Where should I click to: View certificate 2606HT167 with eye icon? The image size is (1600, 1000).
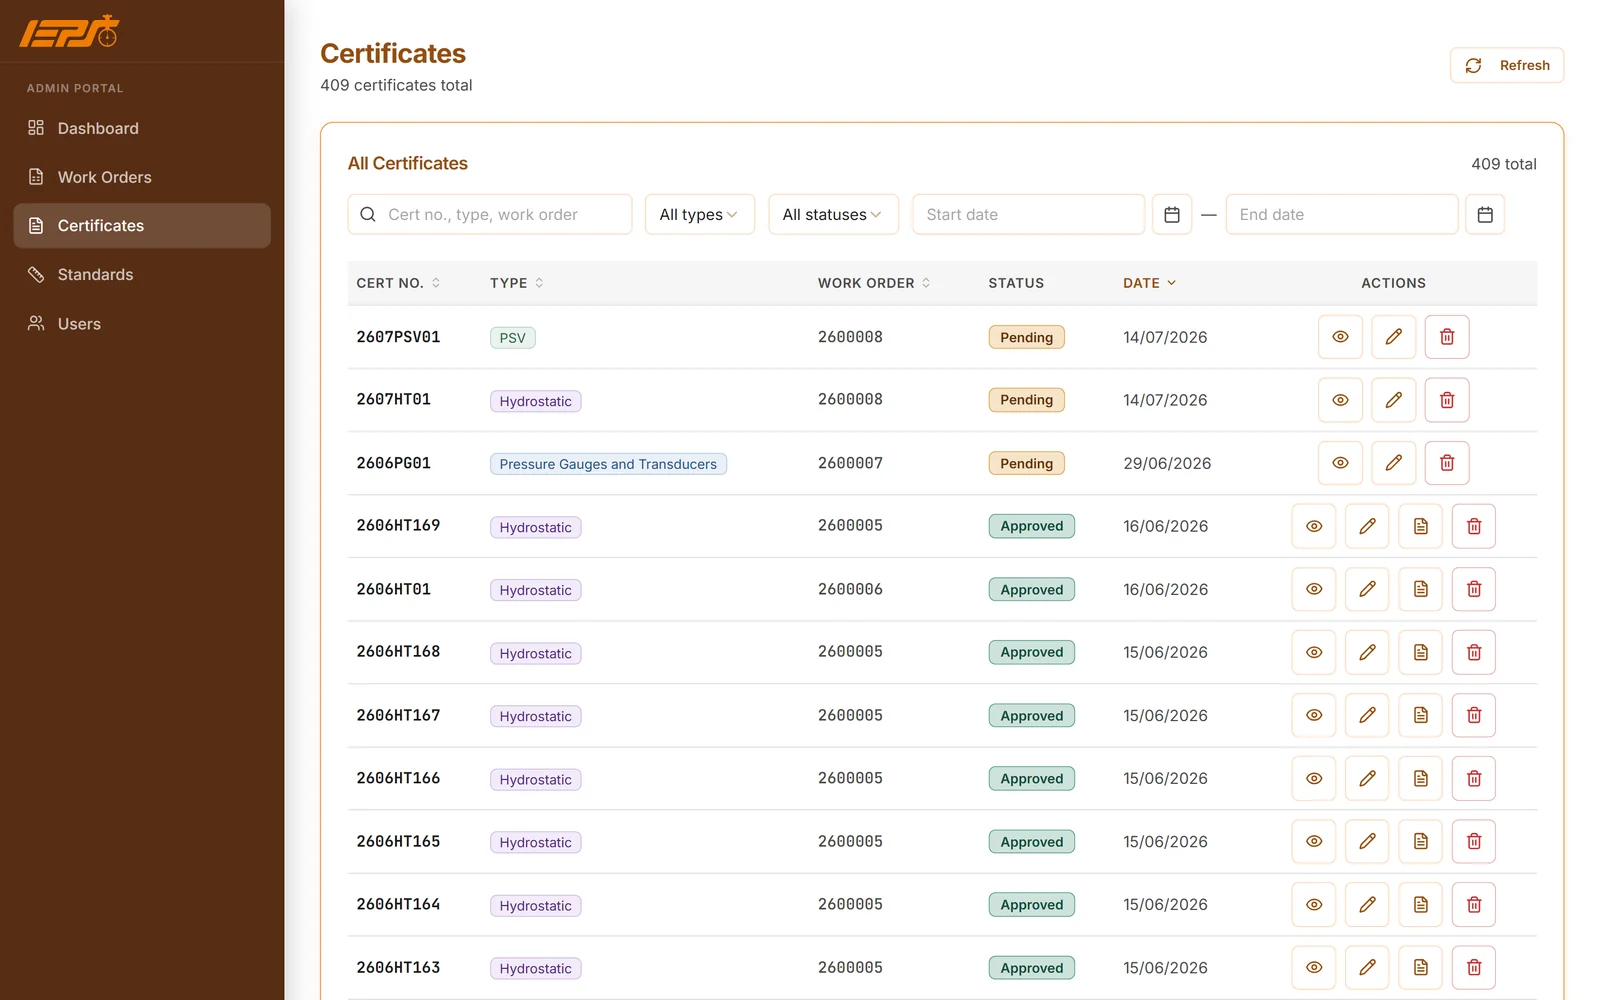pos(1314,715)
